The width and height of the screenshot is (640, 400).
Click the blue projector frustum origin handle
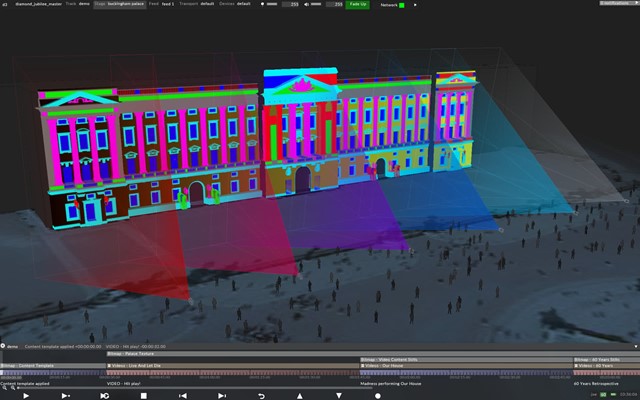(x=501, y=230)
